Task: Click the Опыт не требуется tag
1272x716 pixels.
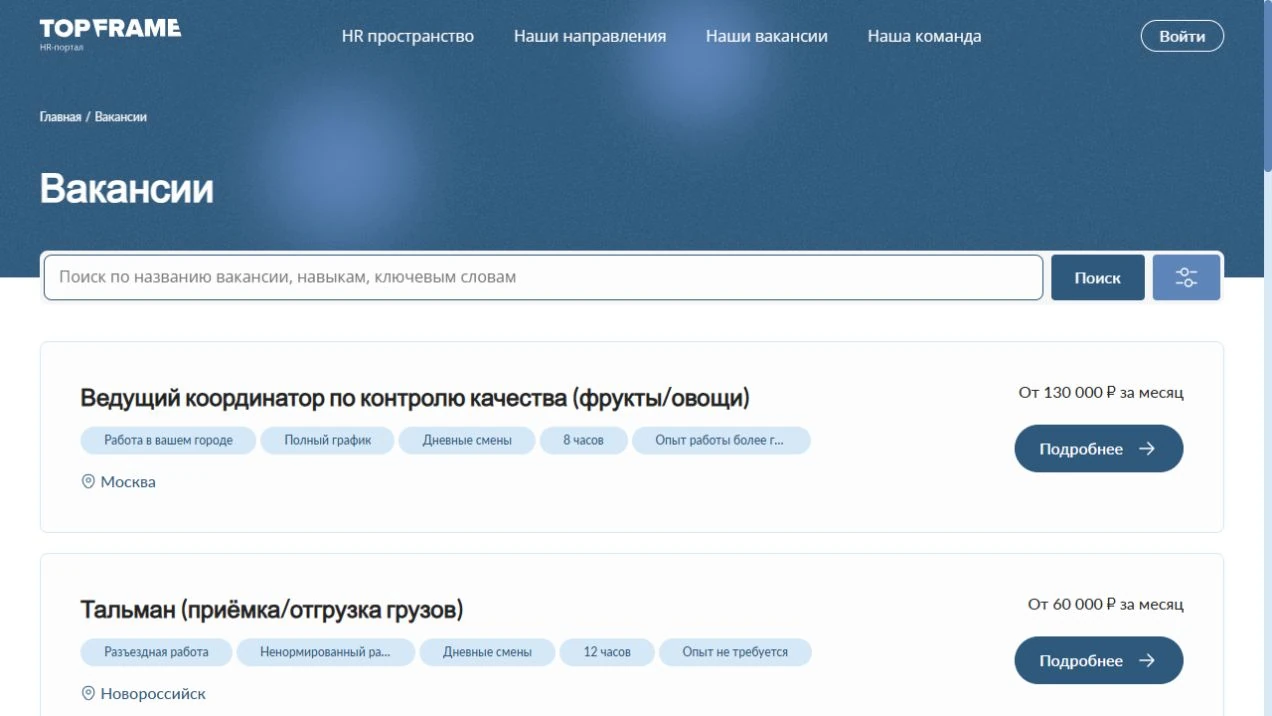Action: [x=735, y=653]
